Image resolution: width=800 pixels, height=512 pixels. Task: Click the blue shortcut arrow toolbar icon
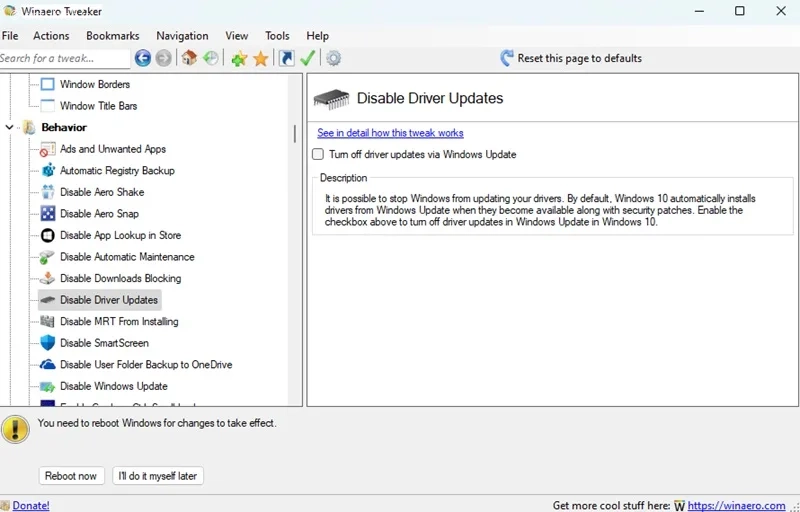pyautogui.click(x=287, y=59)
